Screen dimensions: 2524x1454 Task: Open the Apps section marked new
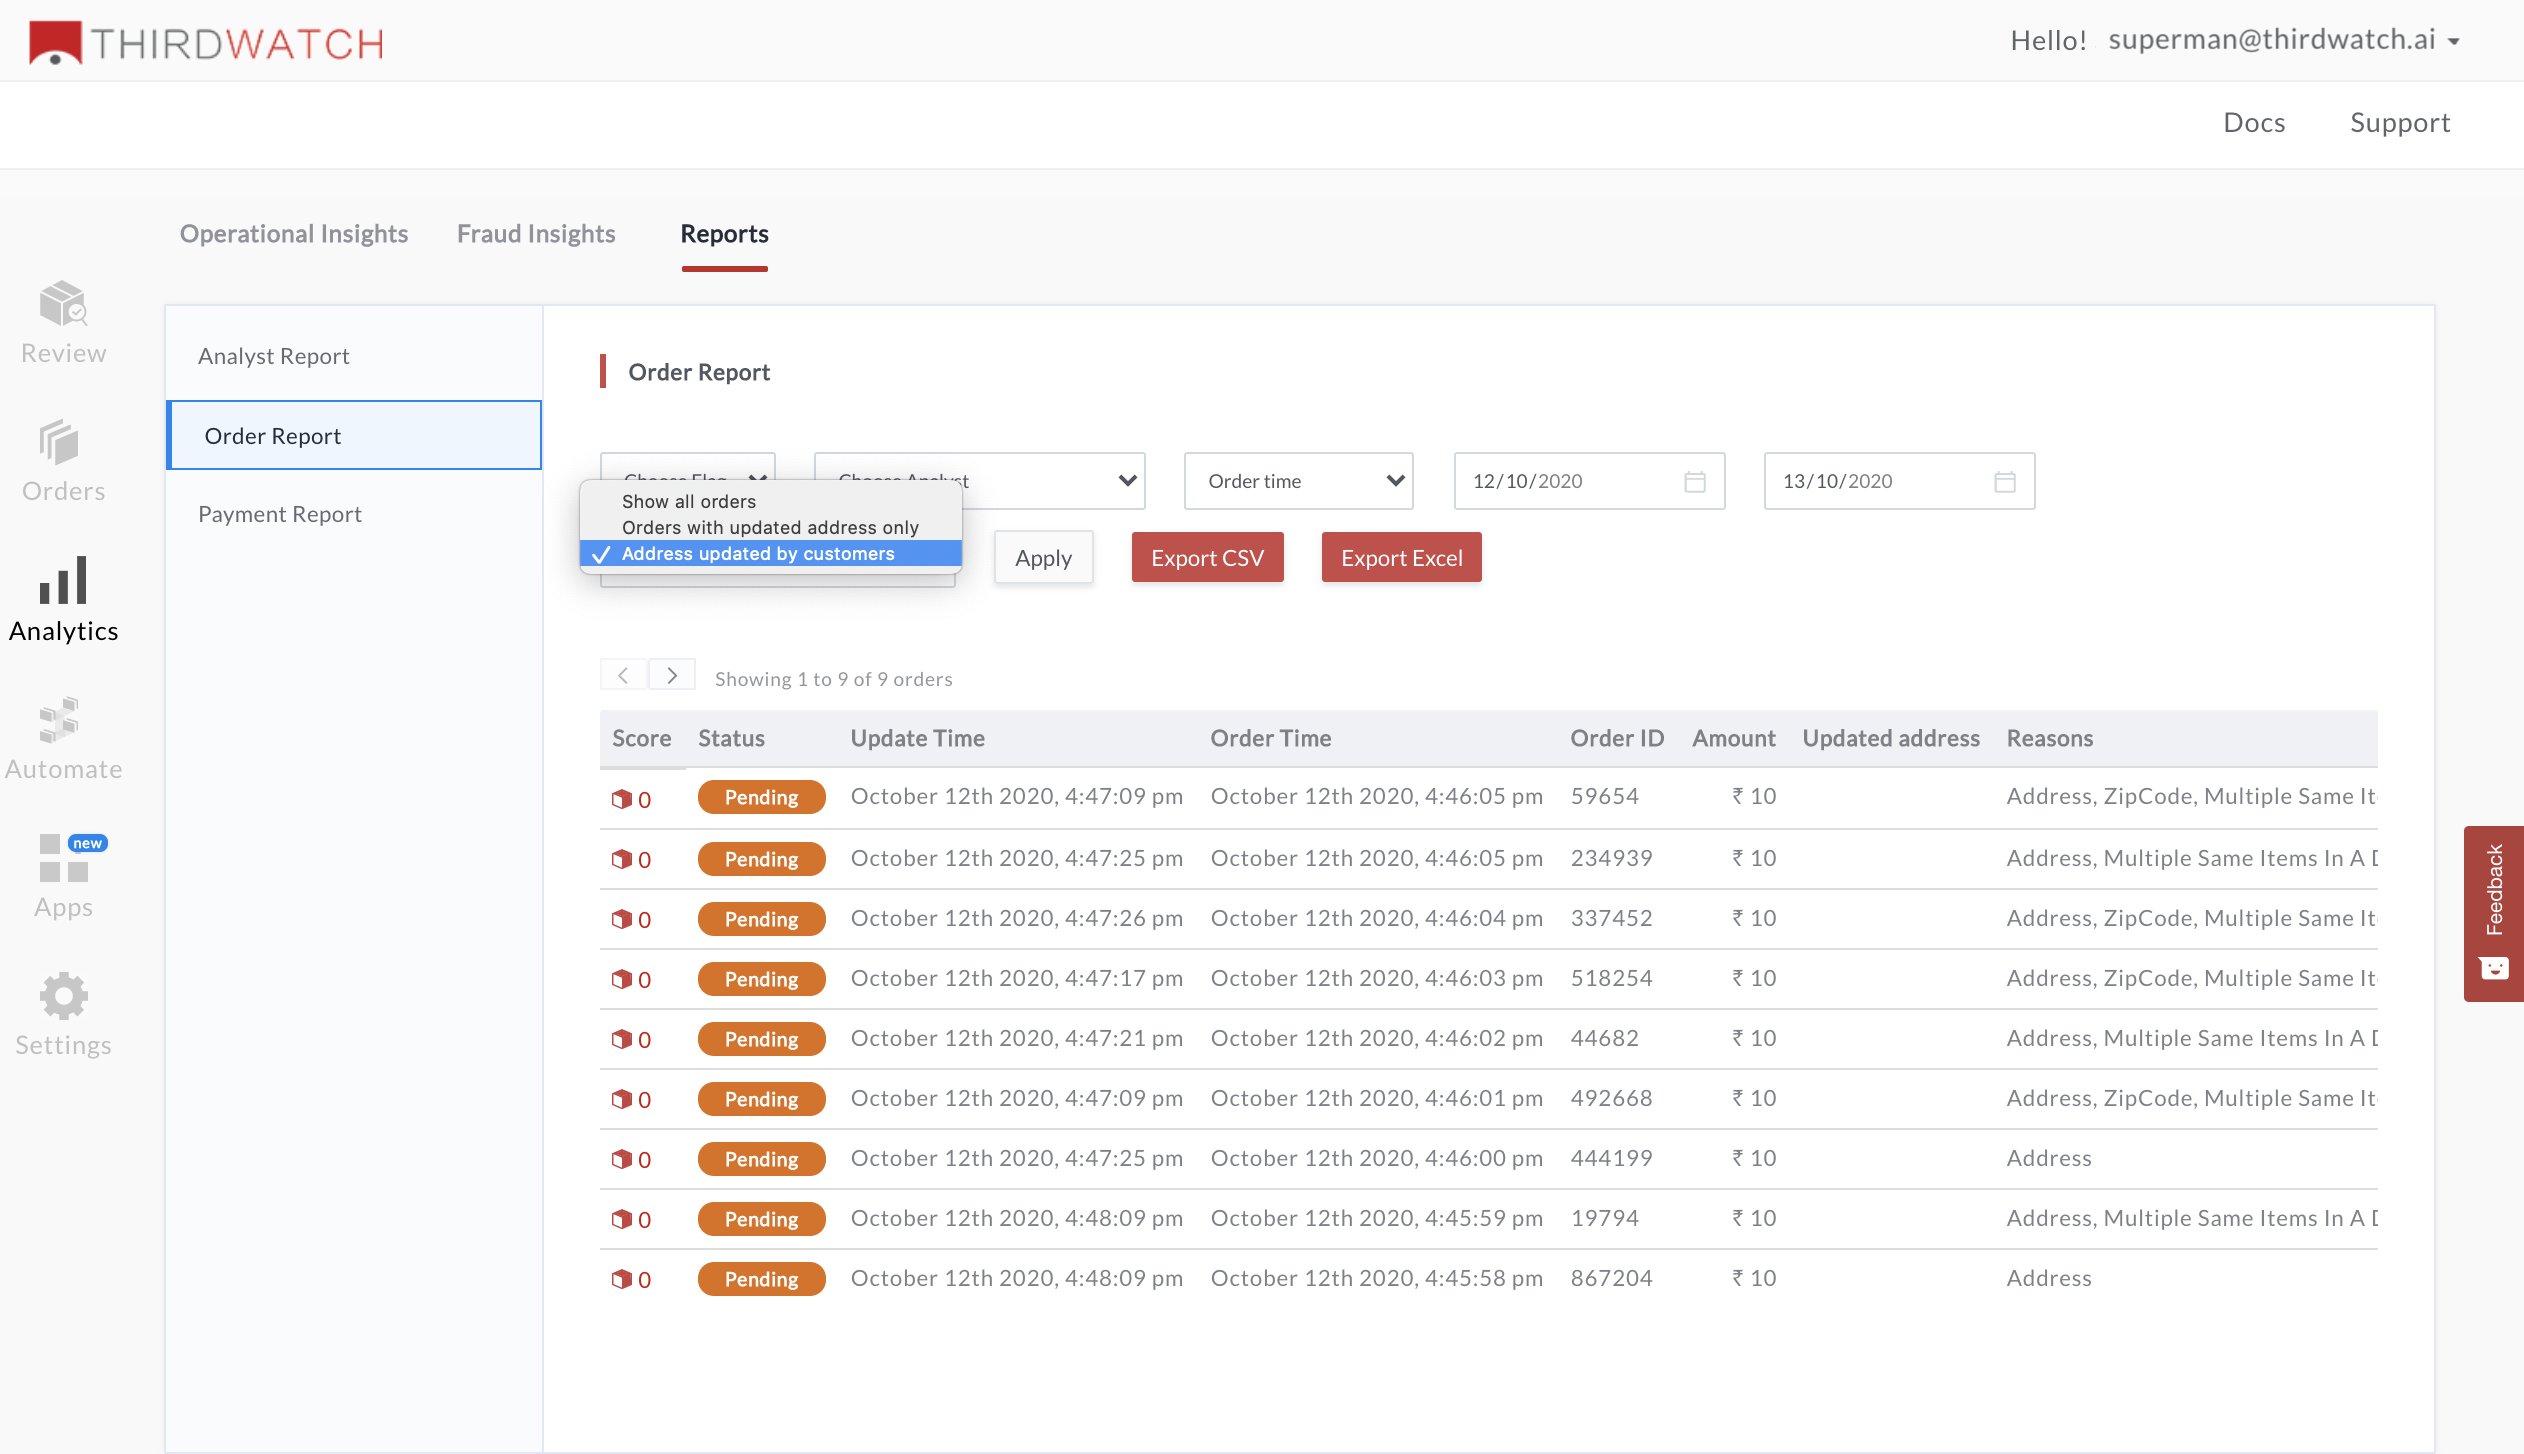[63, 876]
